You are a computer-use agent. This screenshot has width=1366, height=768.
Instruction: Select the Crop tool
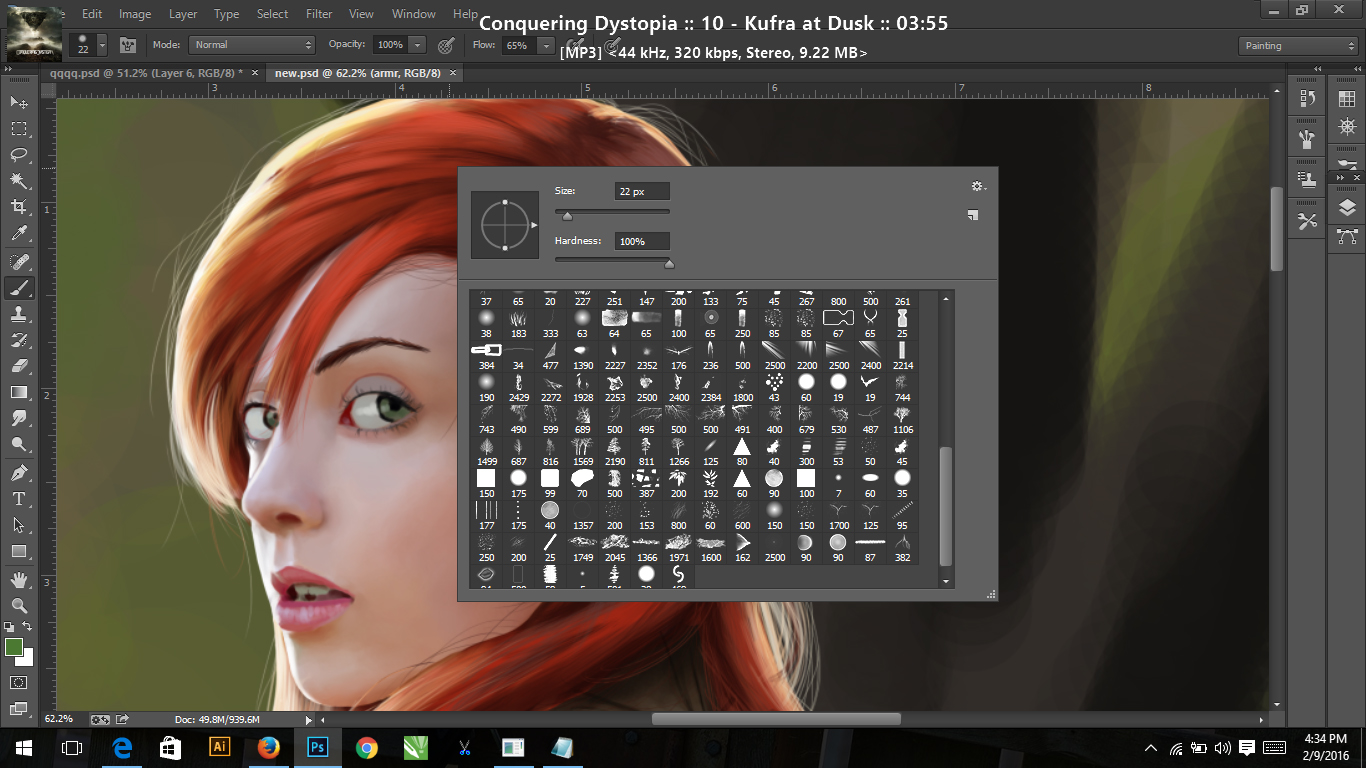pyautogui.click(x=19, y=207)
